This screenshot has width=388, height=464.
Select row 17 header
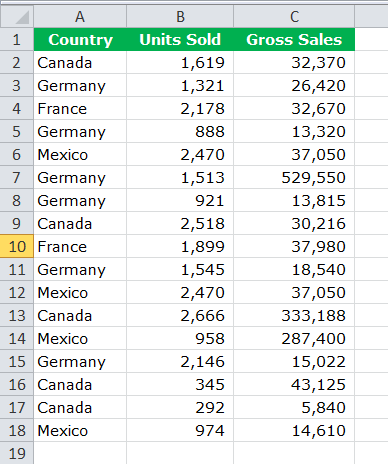coord(17,407)
